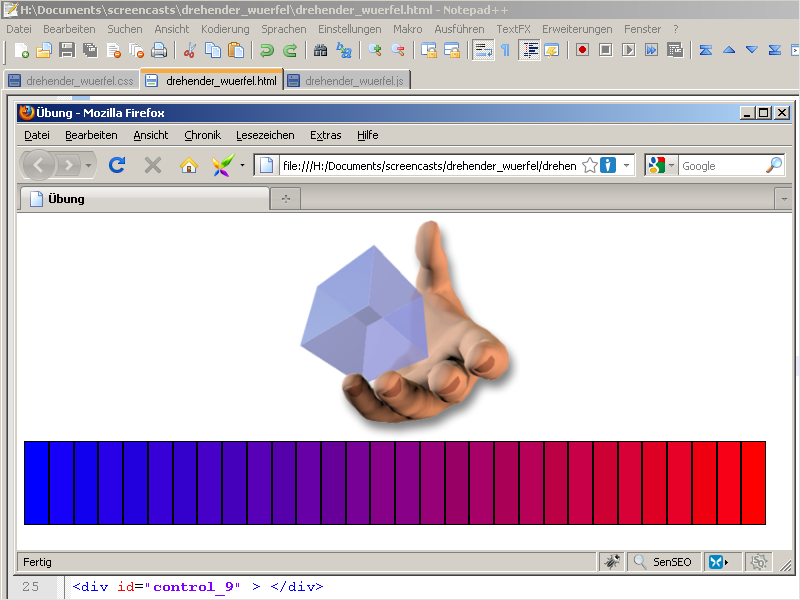Start macro recording in Notepad++ toolbar
800x600 pixels.
(582, 50)
